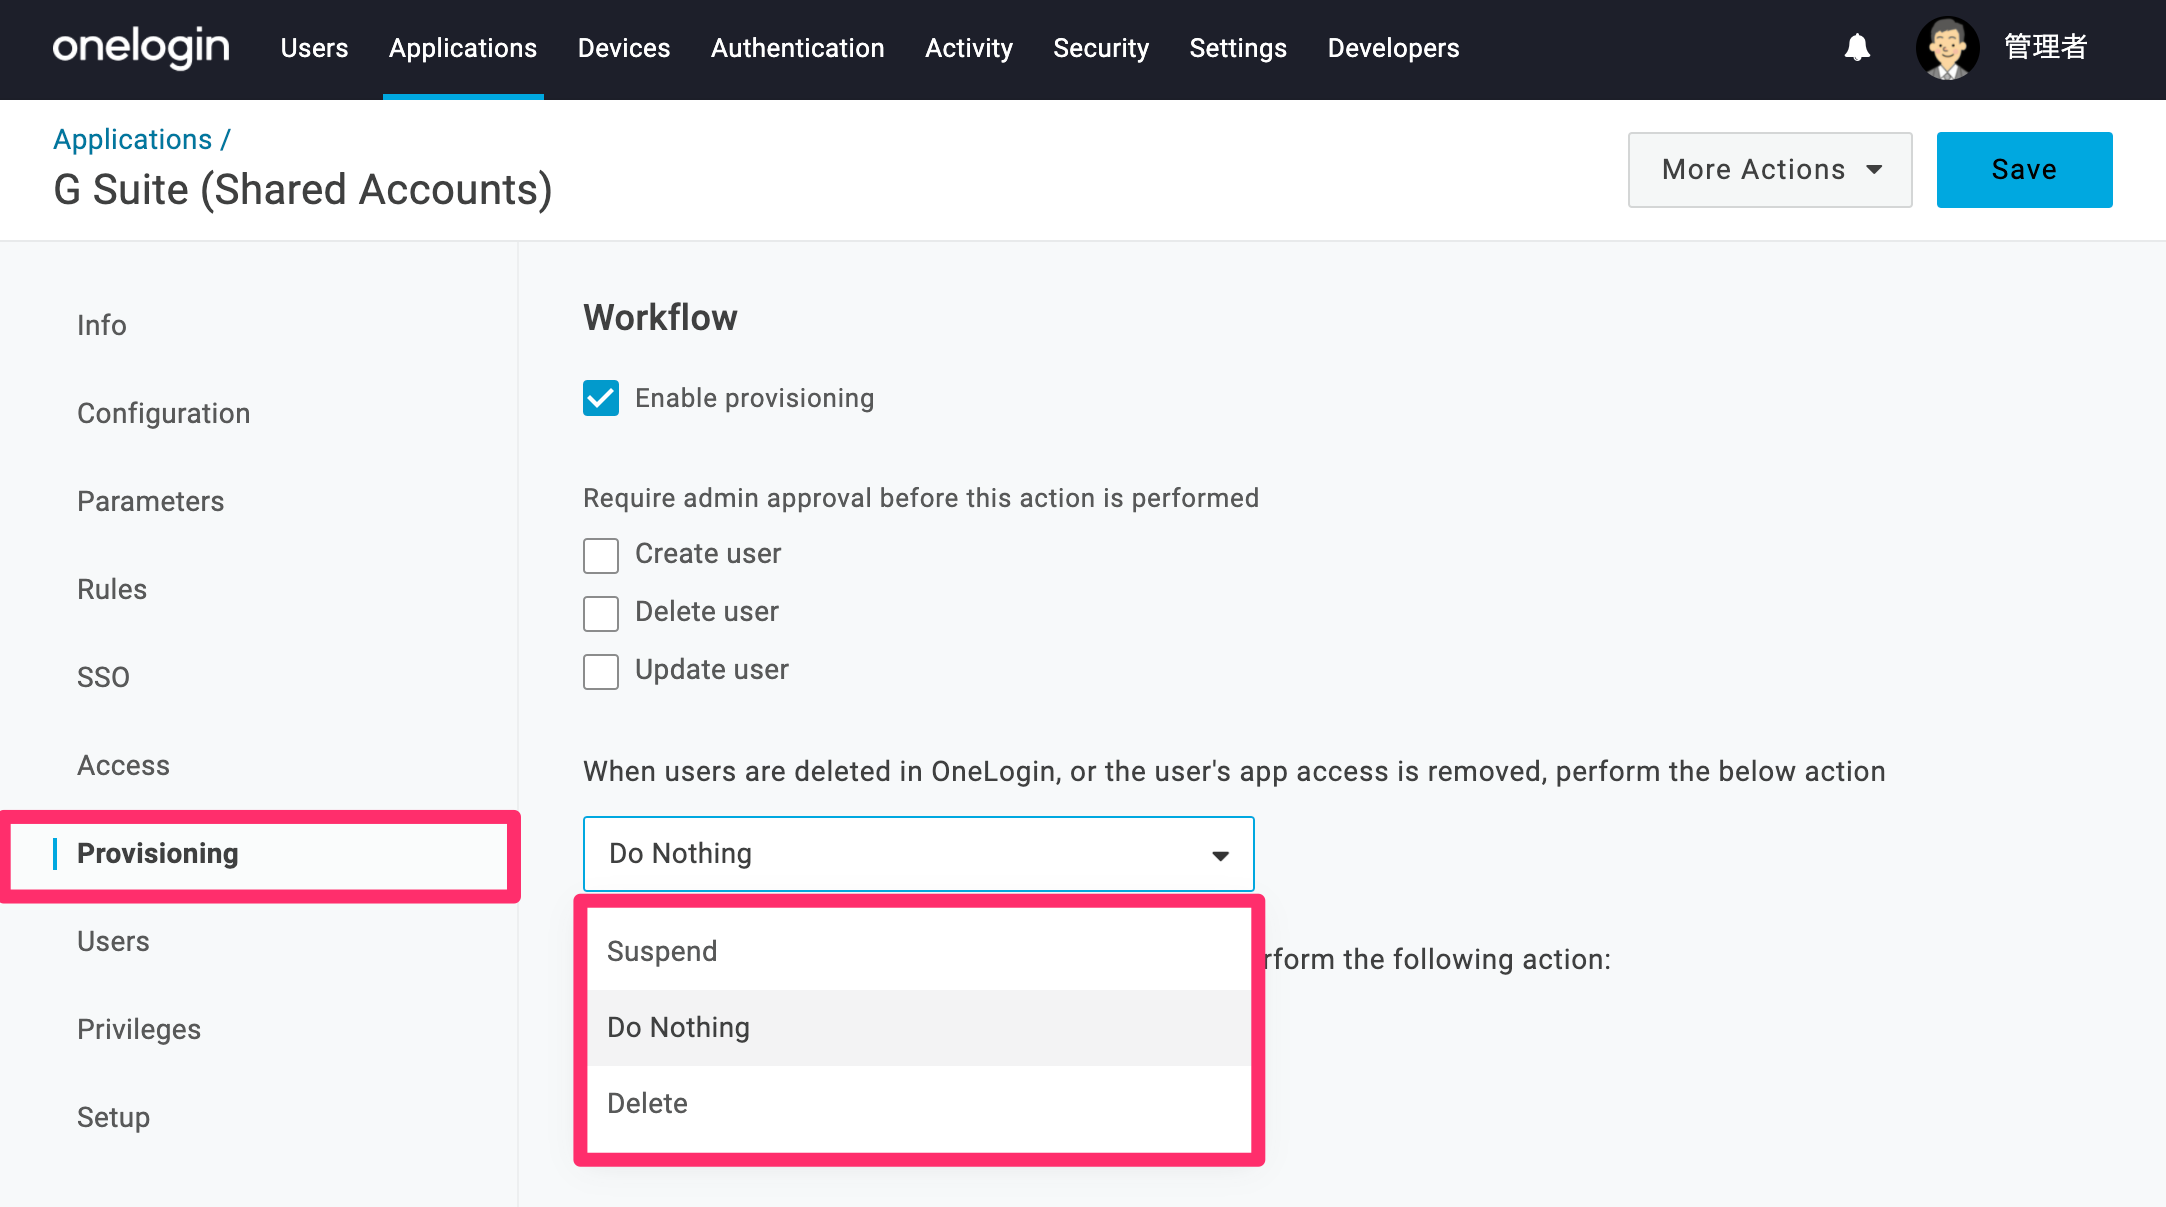The image size is (2166, 1207).
Task: Check Update user admin approval
Action: [x=601, y=671]
